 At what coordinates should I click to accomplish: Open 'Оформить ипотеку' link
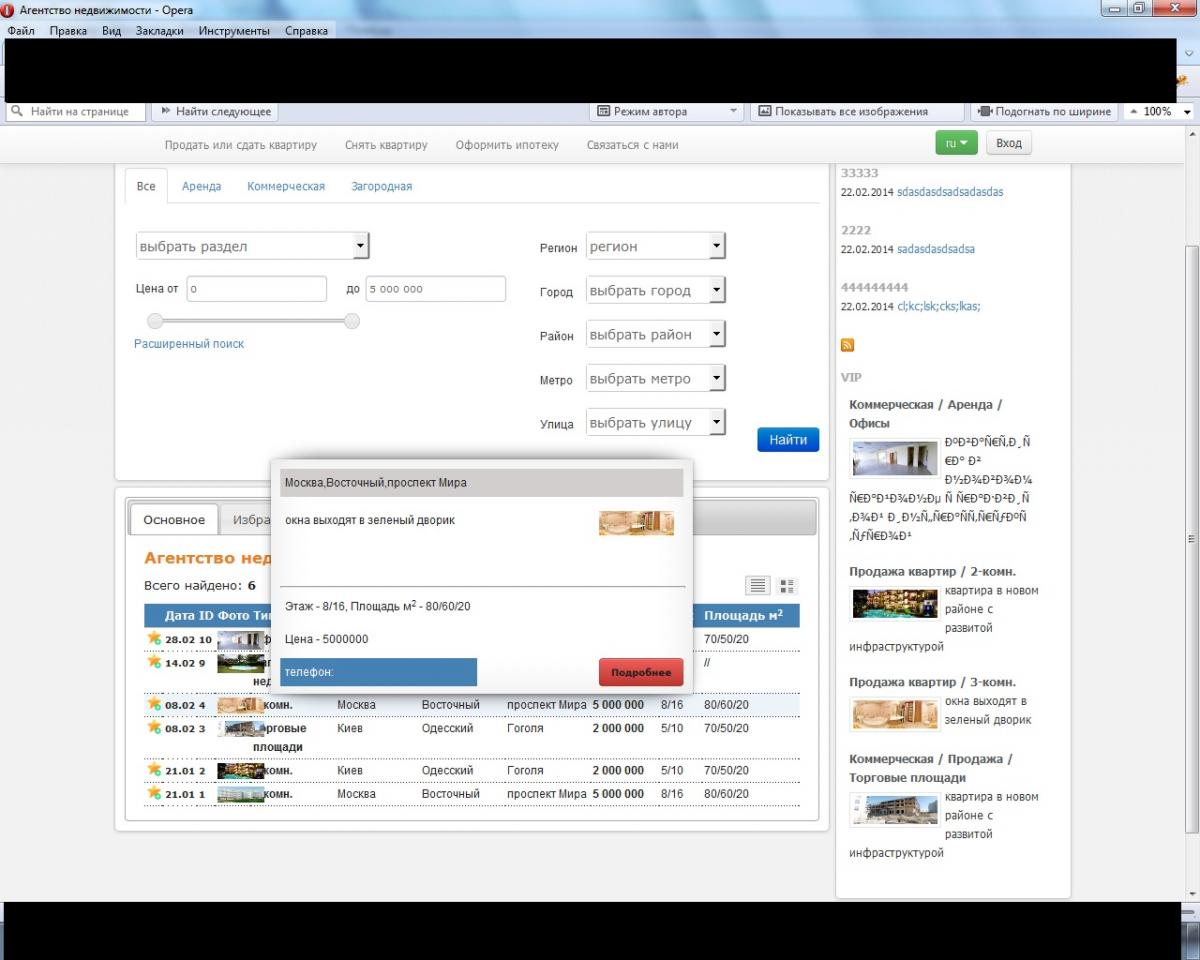click(x=507, y=145)
